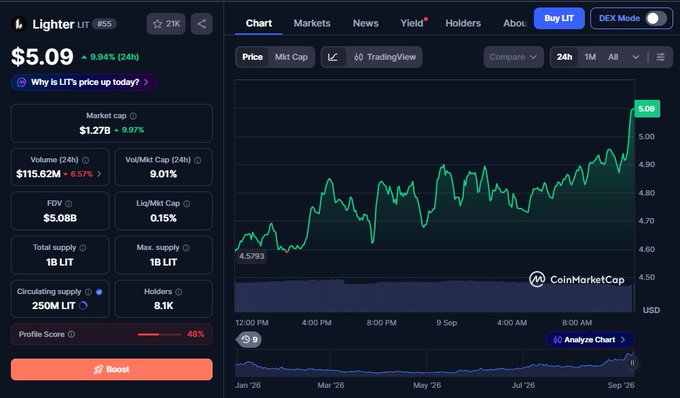
Task: Open the share icon button
Action: pyautogui.click(x=202, y=24)
